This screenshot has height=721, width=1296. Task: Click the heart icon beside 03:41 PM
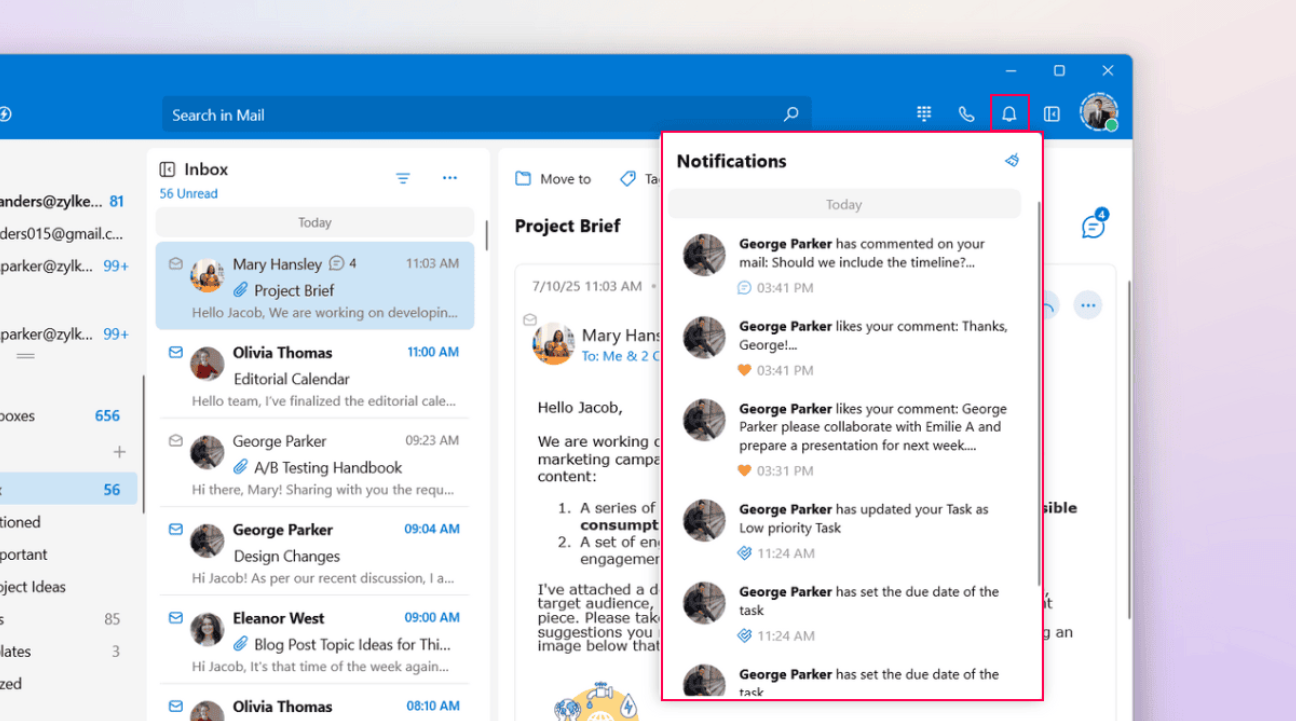744,370
